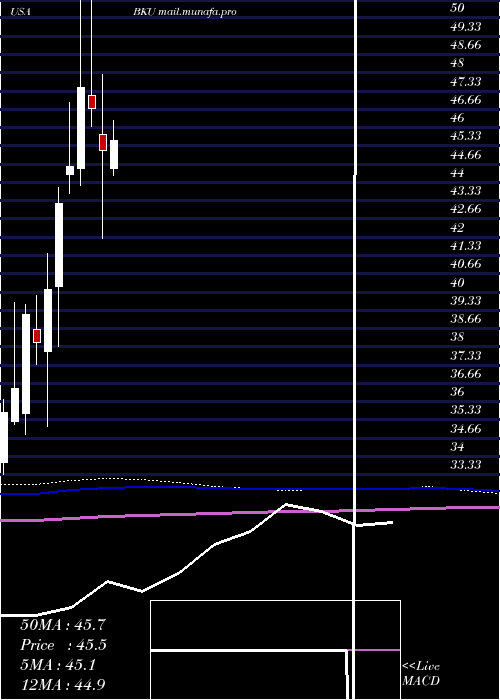This screenshot has height=700, width=500.
Task: Click the red candlestick near 45.33
Action: [x=103, y=142]
